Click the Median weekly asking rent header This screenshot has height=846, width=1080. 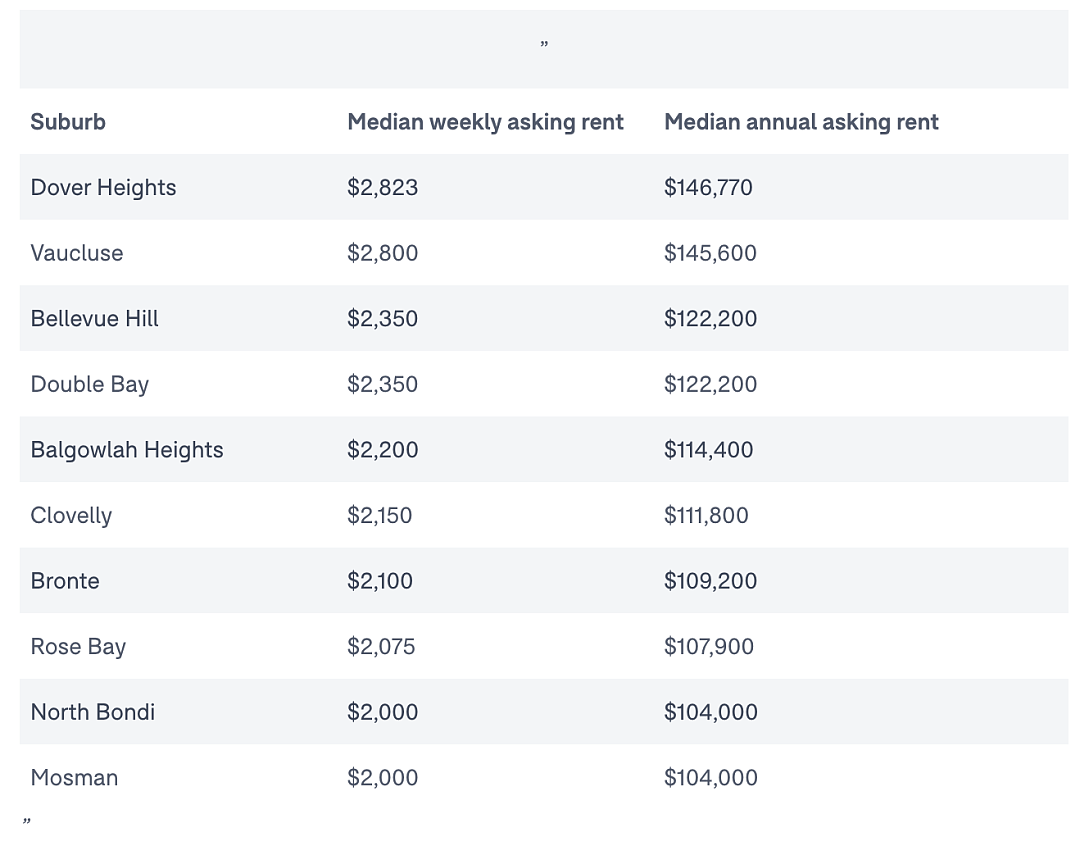click(x=485, y=122)
